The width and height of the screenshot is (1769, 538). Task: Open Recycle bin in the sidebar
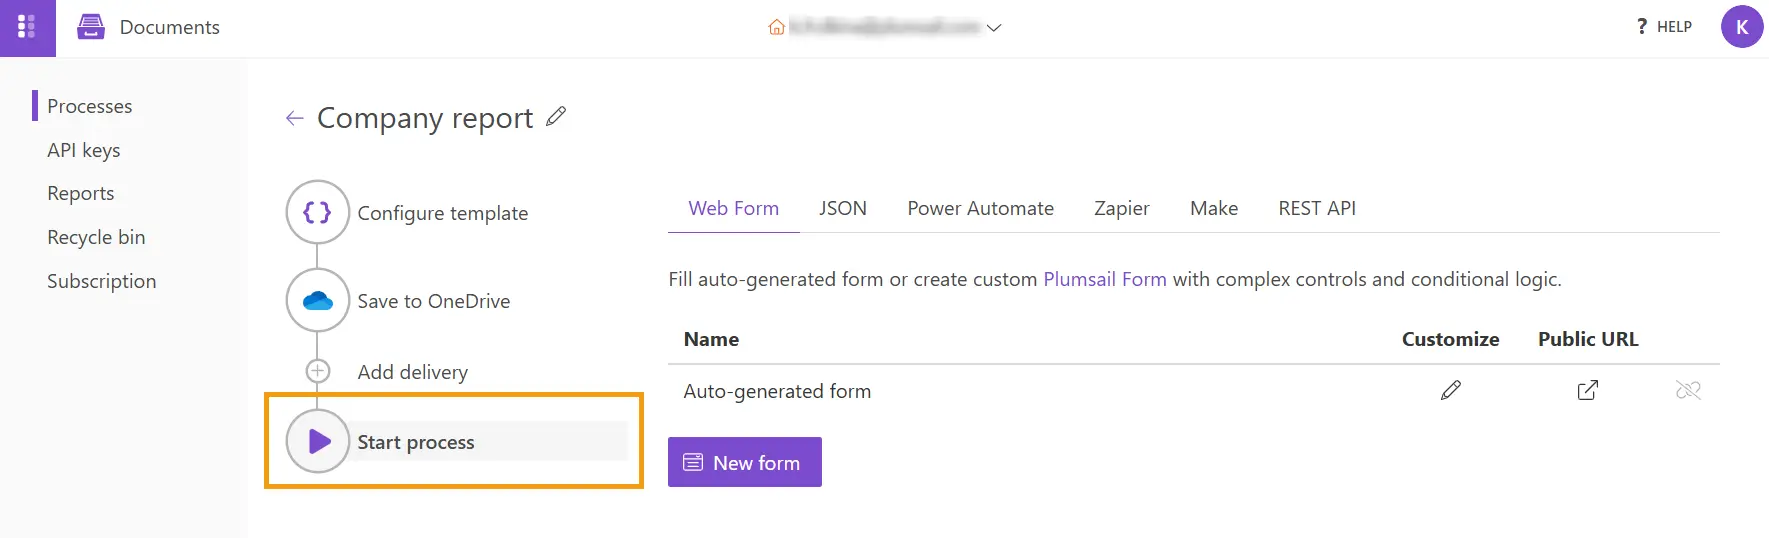pyautogui.click(x=96, y=237)
